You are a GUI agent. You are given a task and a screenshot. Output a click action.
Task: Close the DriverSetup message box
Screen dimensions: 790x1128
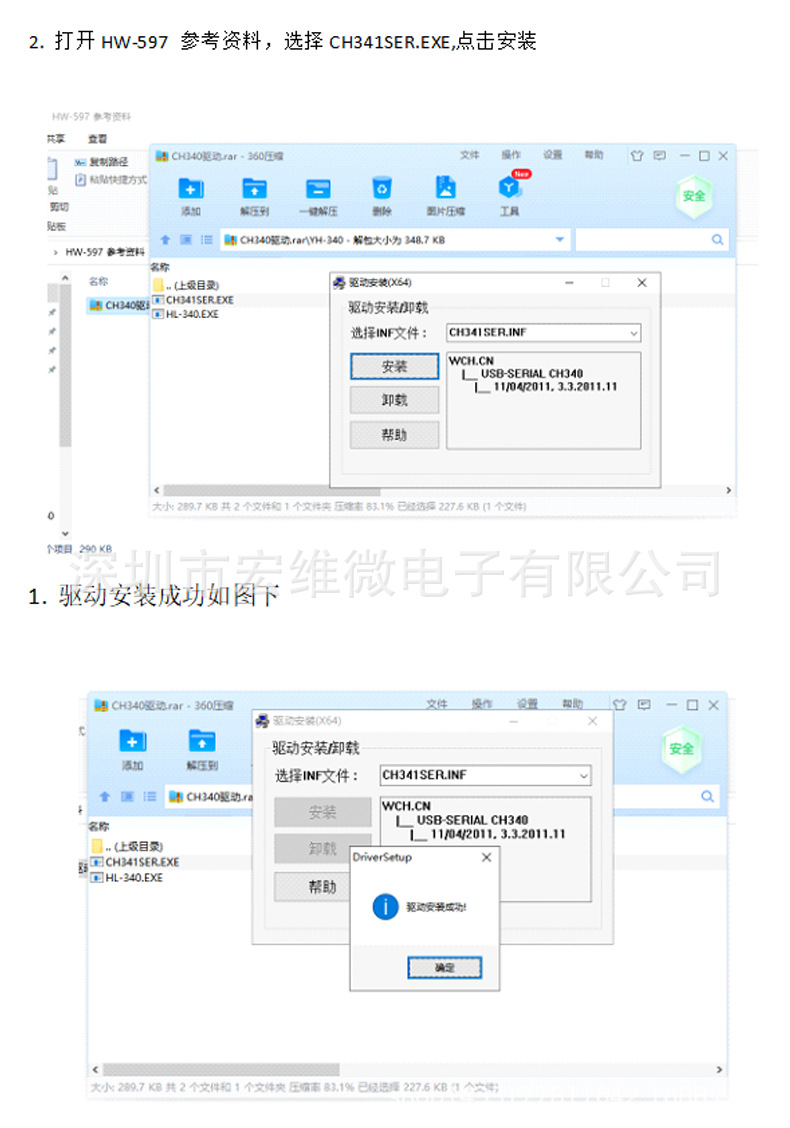(x=487, y=858)
